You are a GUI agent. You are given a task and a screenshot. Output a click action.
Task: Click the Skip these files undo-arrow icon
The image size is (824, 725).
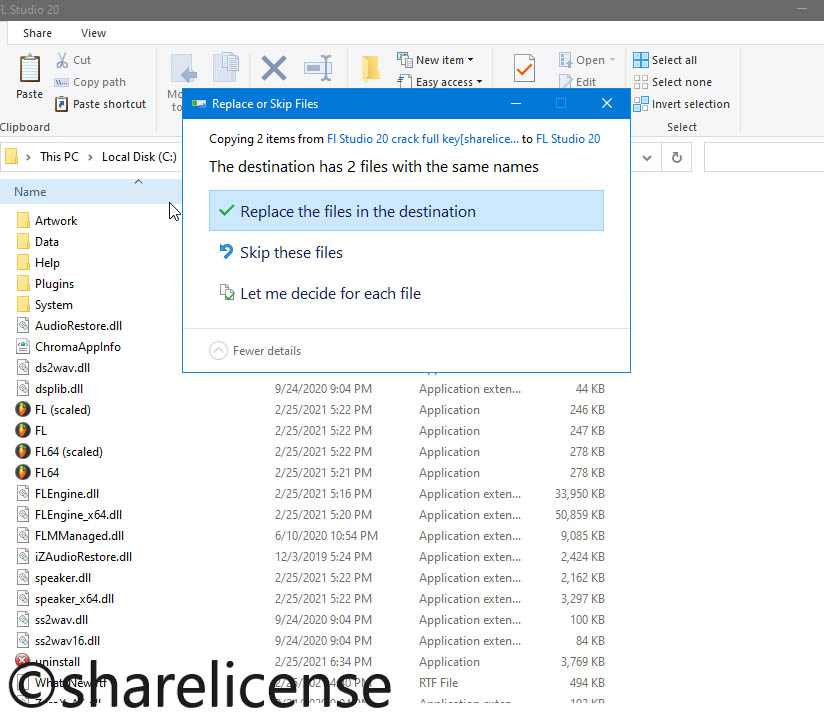point(226,252)
